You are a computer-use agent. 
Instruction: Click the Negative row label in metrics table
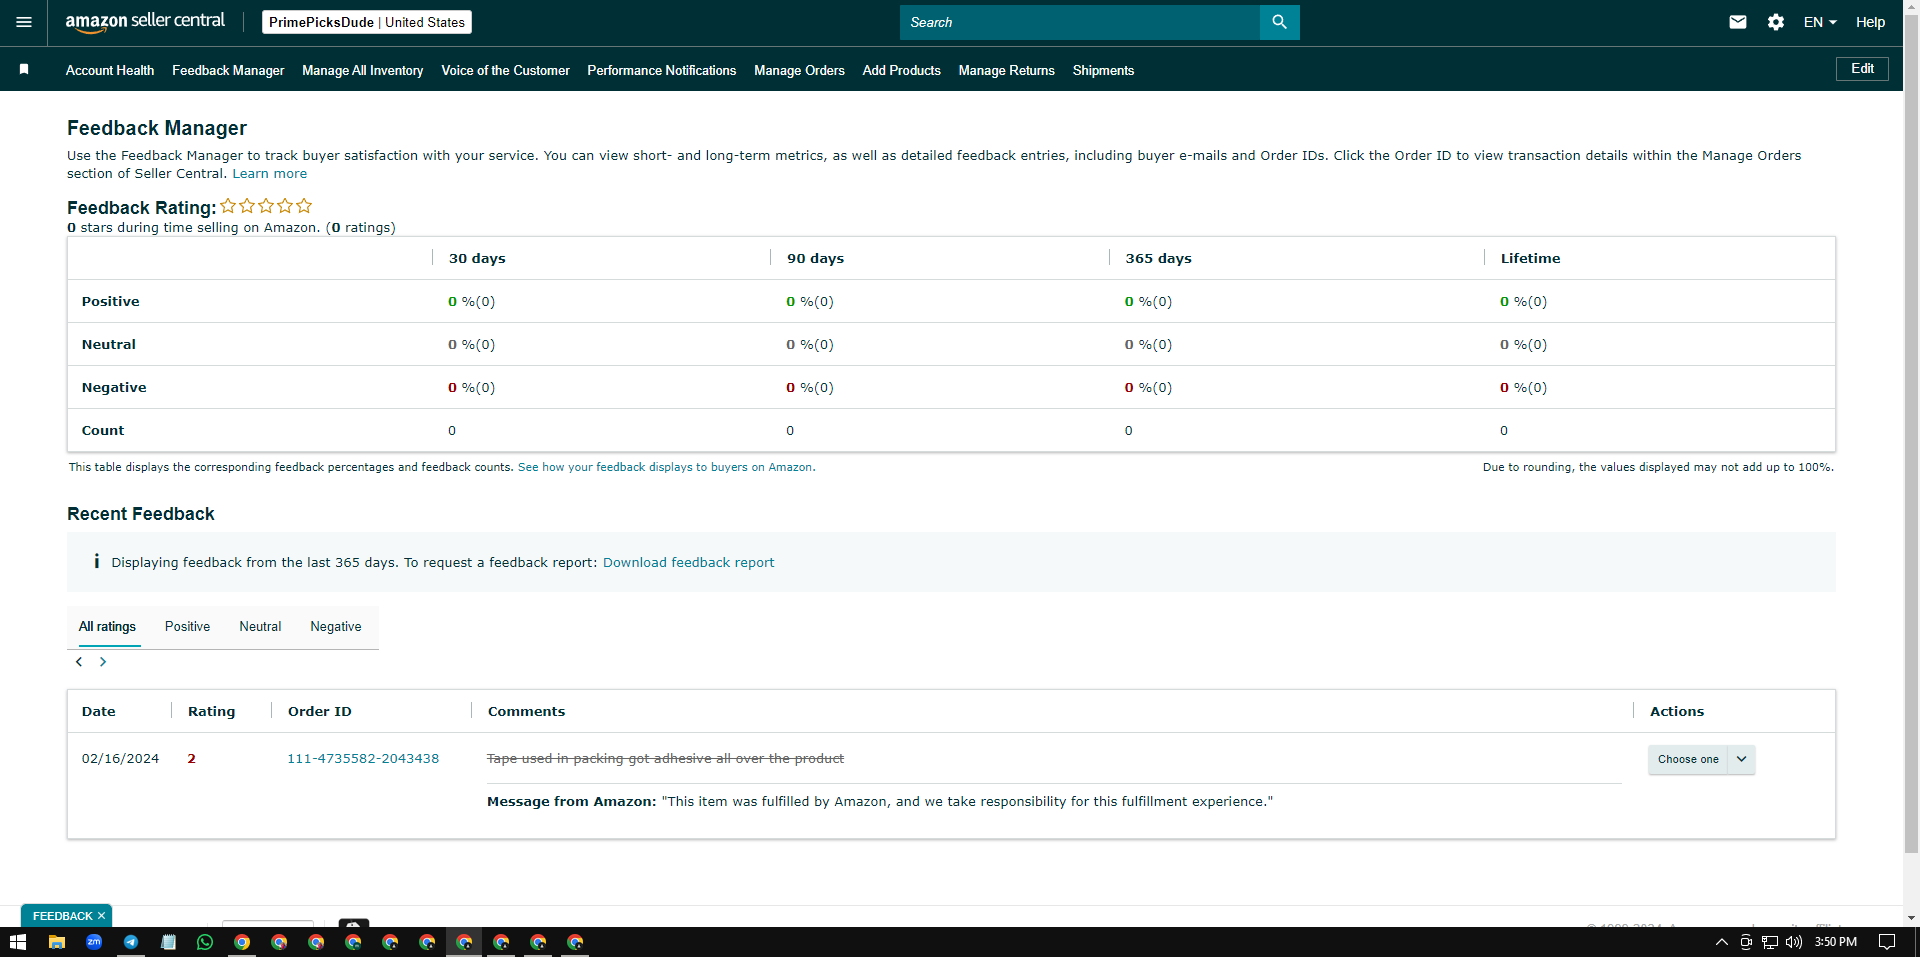pyautogui.click(x=114, y=387)
